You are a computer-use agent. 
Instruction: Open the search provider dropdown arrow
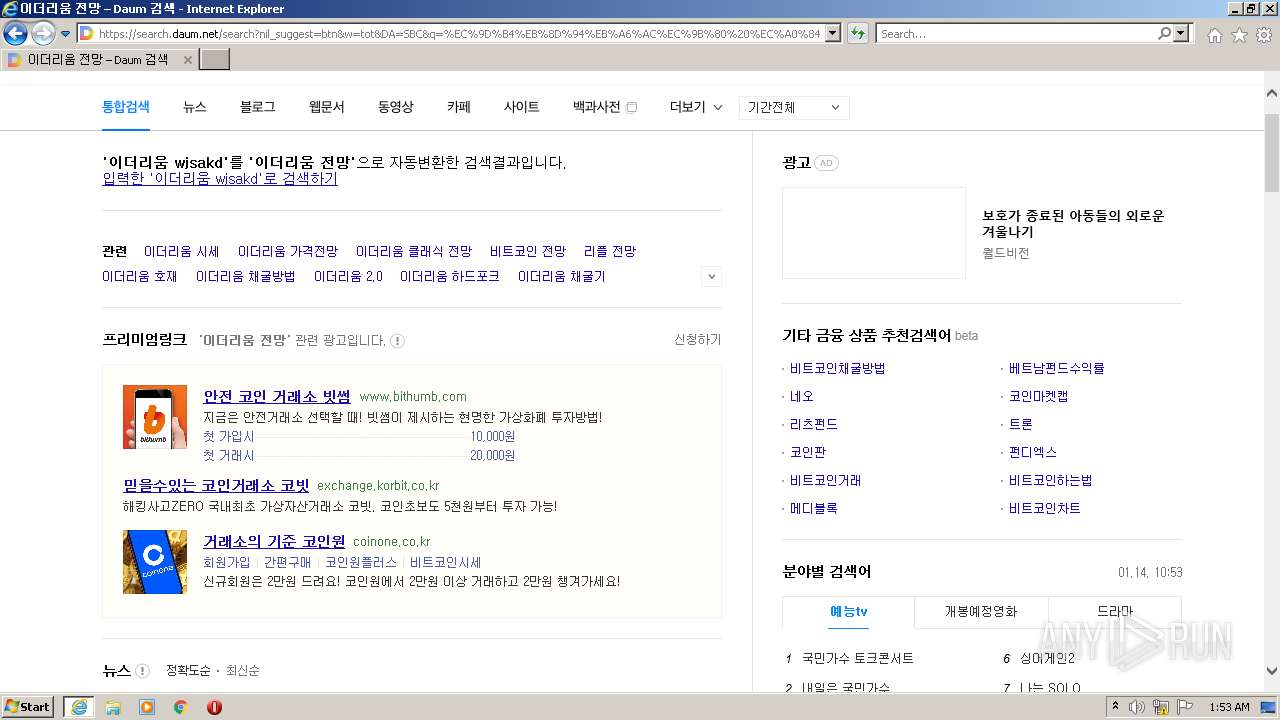coord(1183,34)
